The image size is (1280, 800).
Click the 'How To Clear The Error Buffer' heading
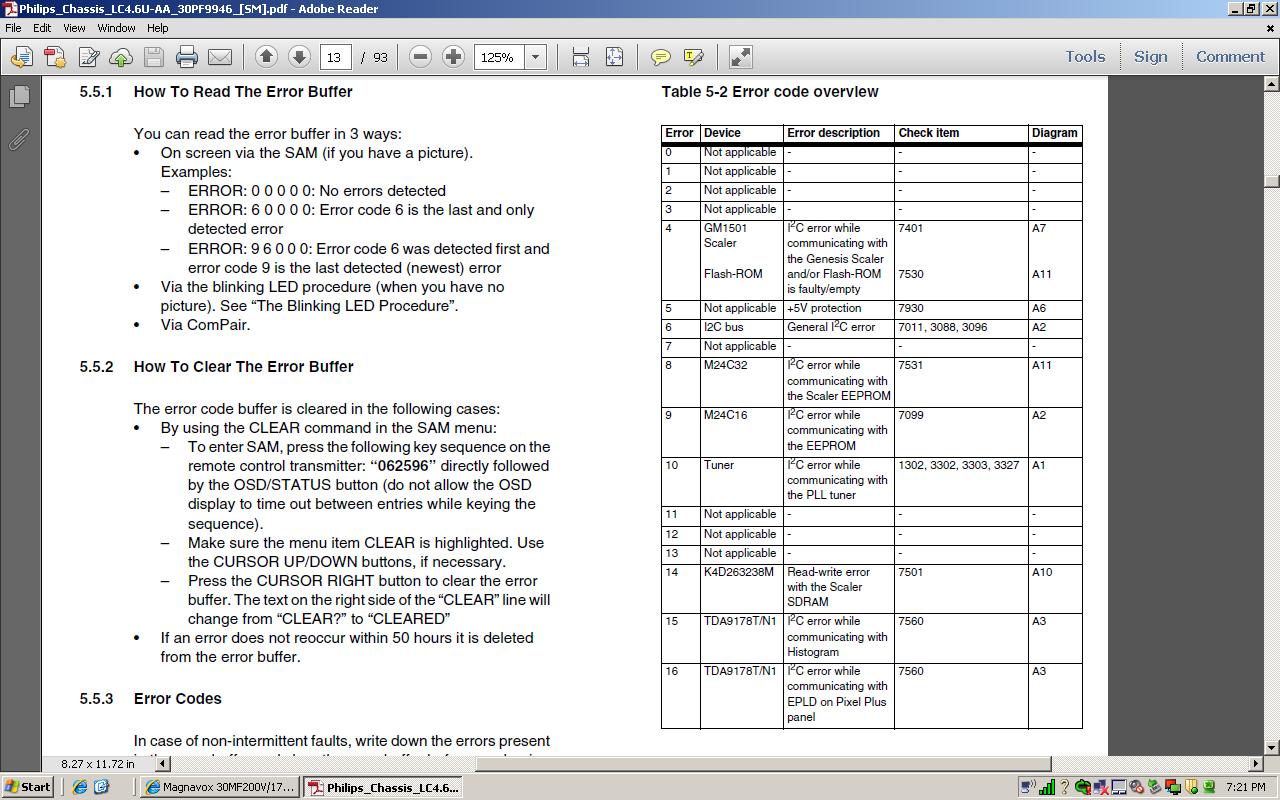pyautogui.click(x=243, y=367)
